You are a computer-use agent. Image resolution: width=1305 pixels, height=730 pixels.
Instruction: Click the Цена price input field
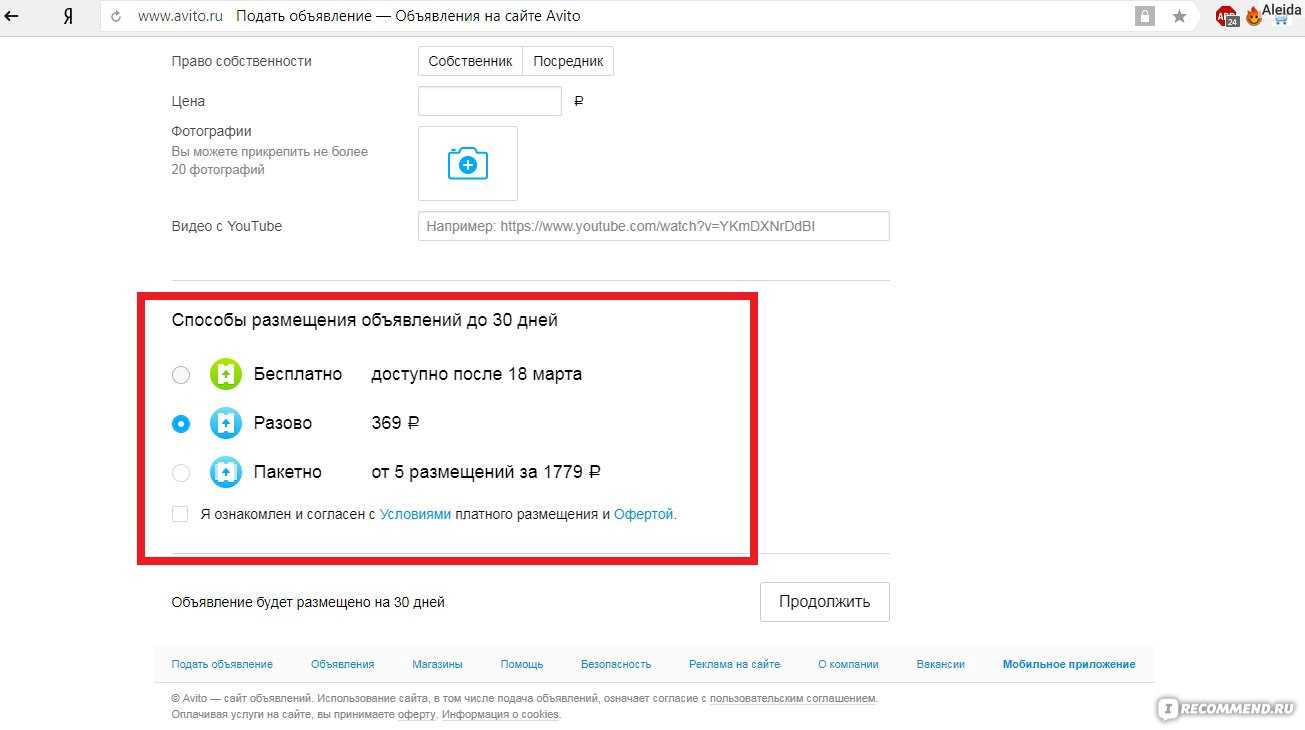490,101
